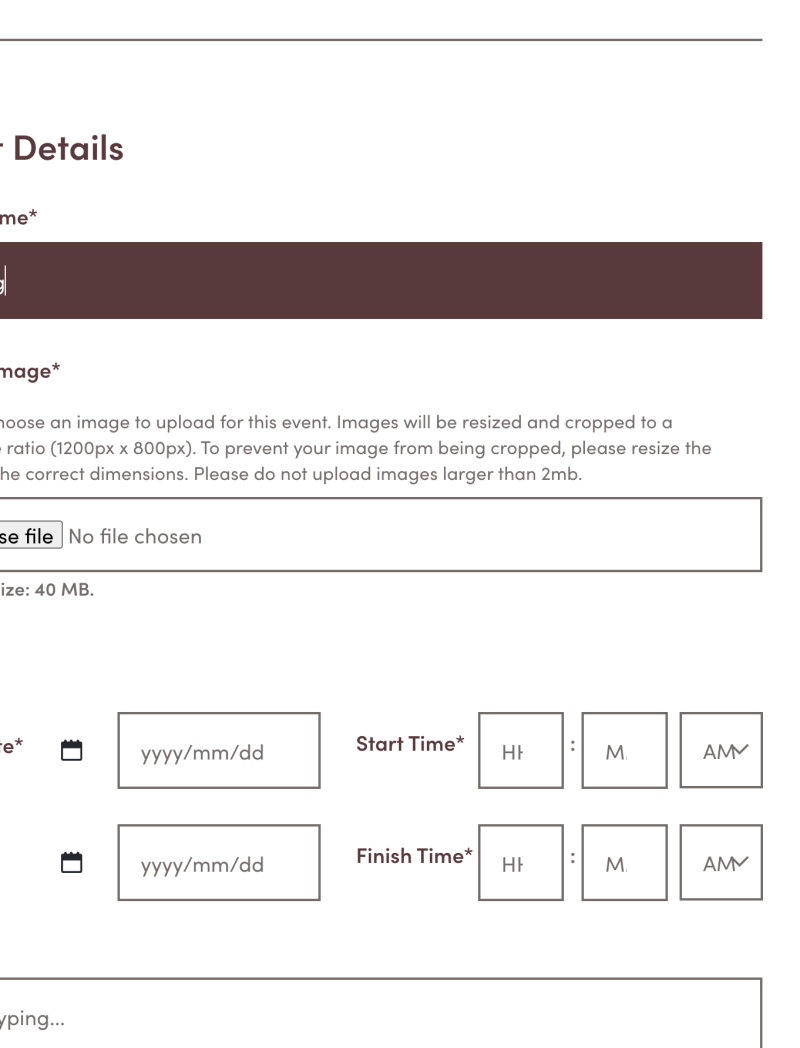This screenshot has width=800, height=1048.
Task: Click the start date yyyy/mm/dd field
Action: [219, 750]
